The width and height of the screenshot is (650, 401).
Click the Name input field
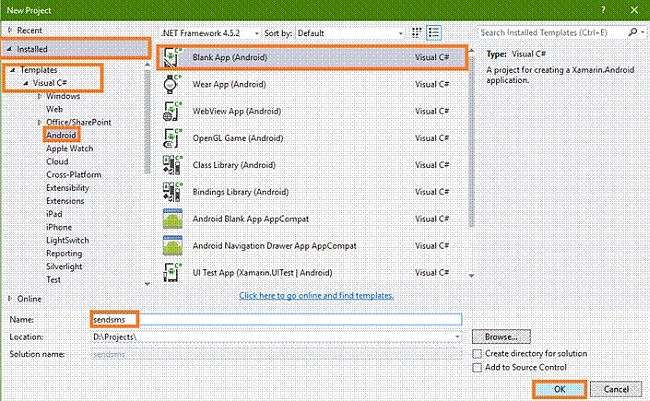pos(276,319)
